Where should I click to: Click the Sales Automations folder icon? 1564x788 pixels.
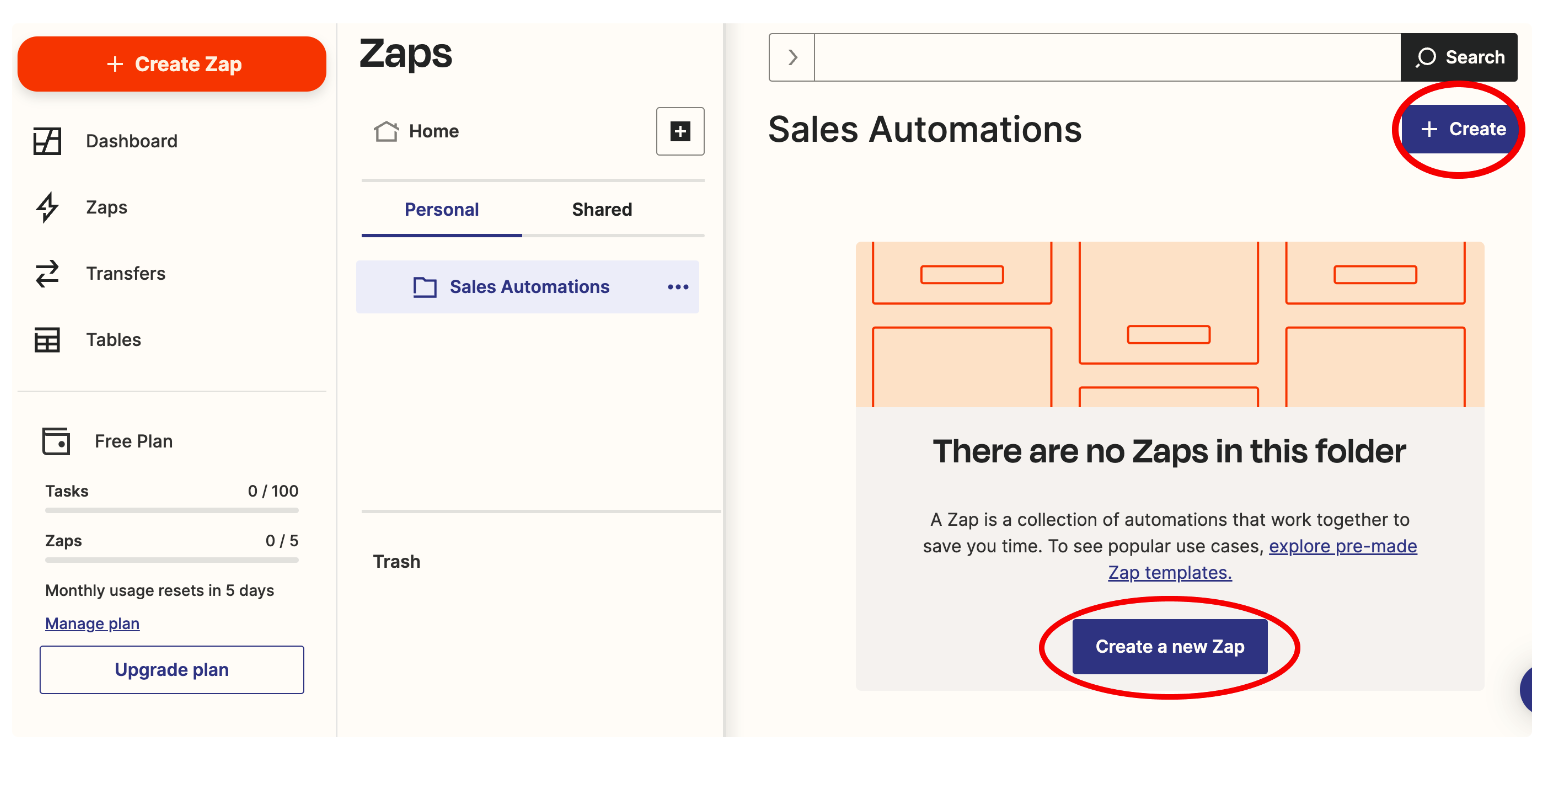(425, 287)
